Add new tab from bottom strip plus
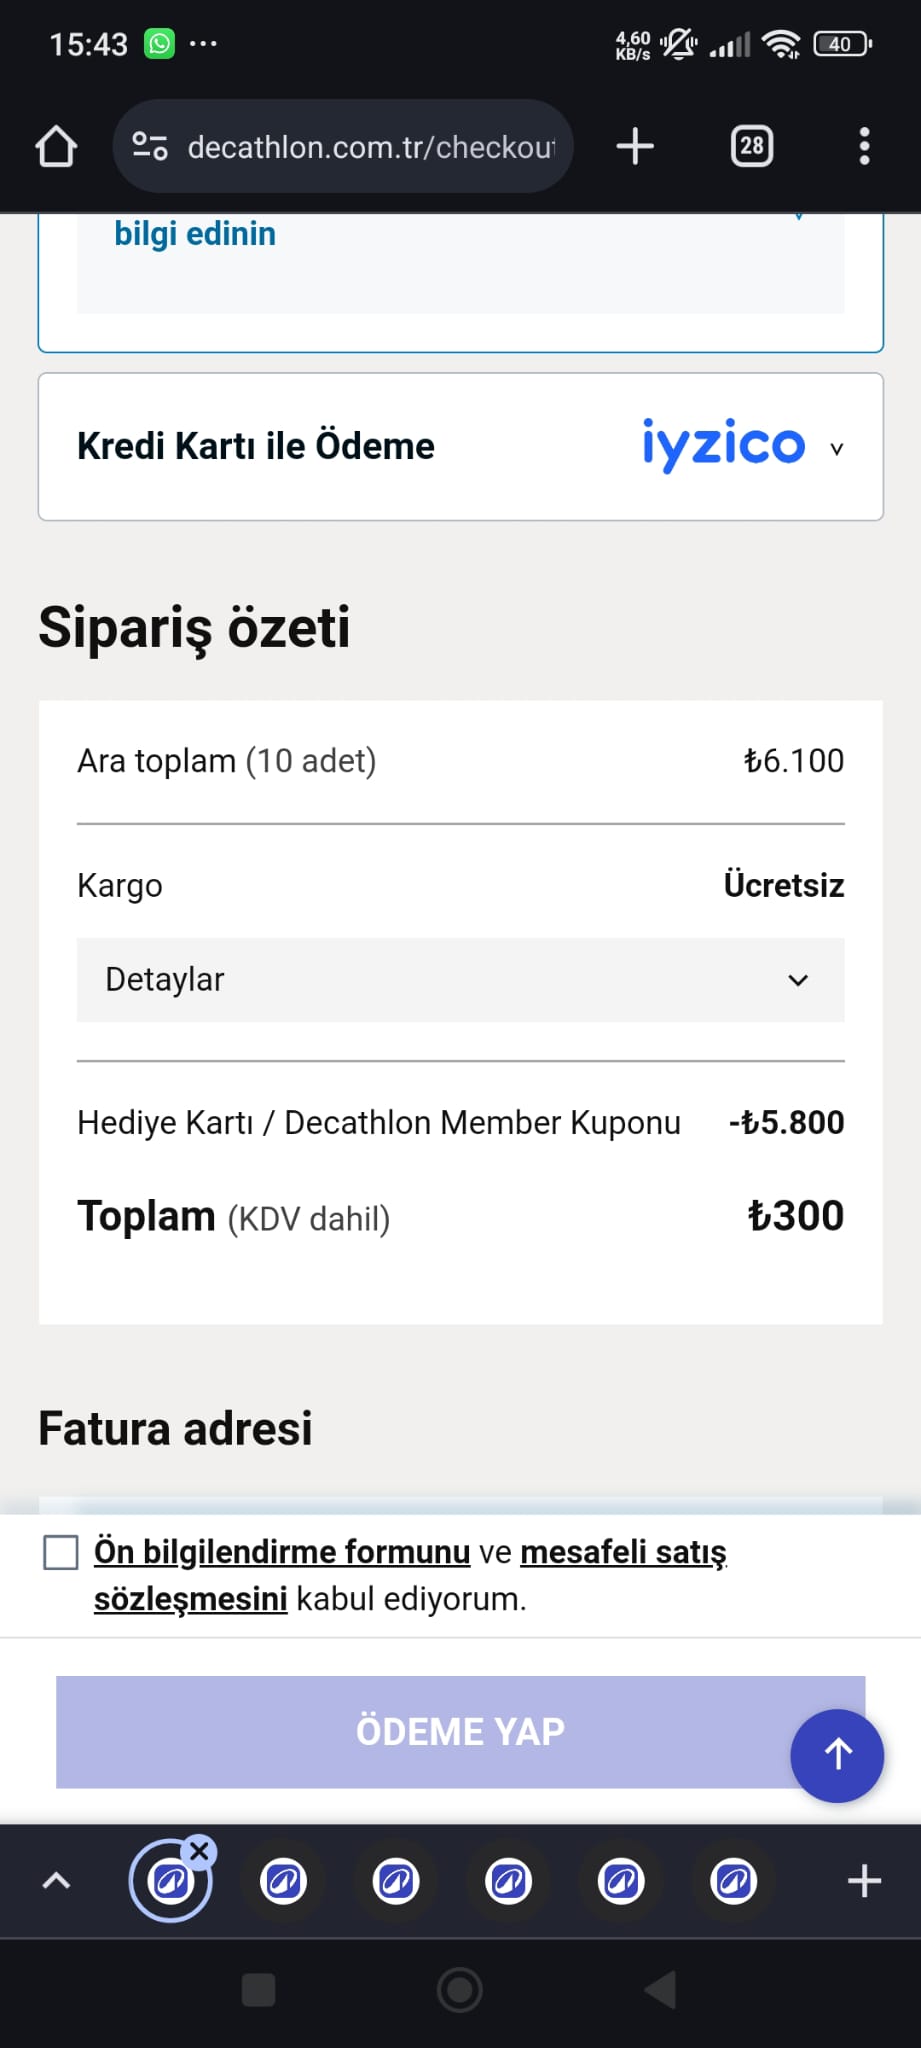Viewport: 921px width, 2048px height. pyautogui.click(x=864, y=1881)
